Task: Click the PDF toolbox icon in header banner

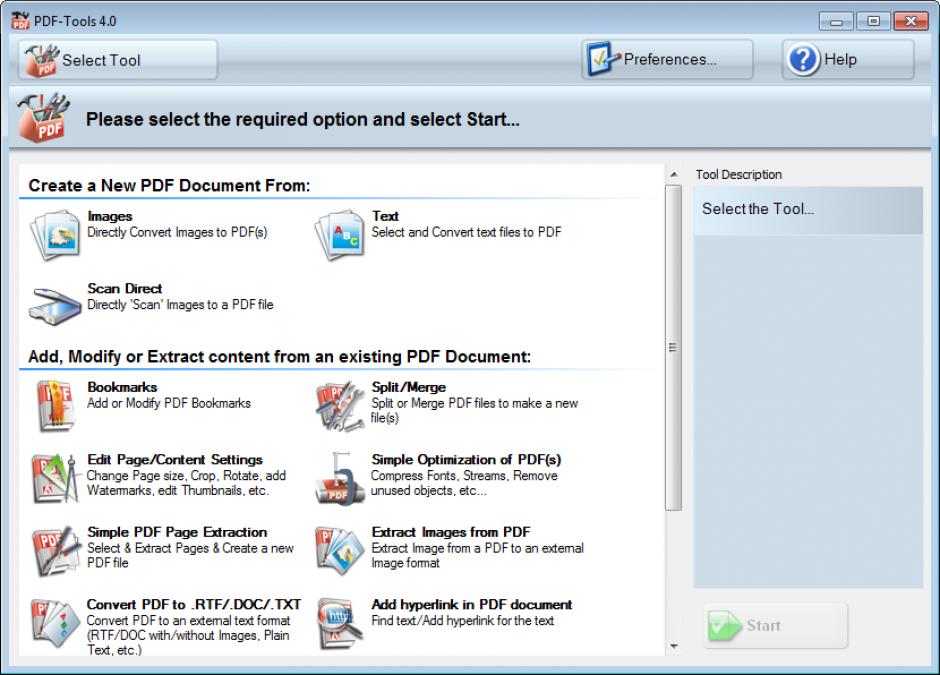Action: pyautogui.click(x=43, y=117)
